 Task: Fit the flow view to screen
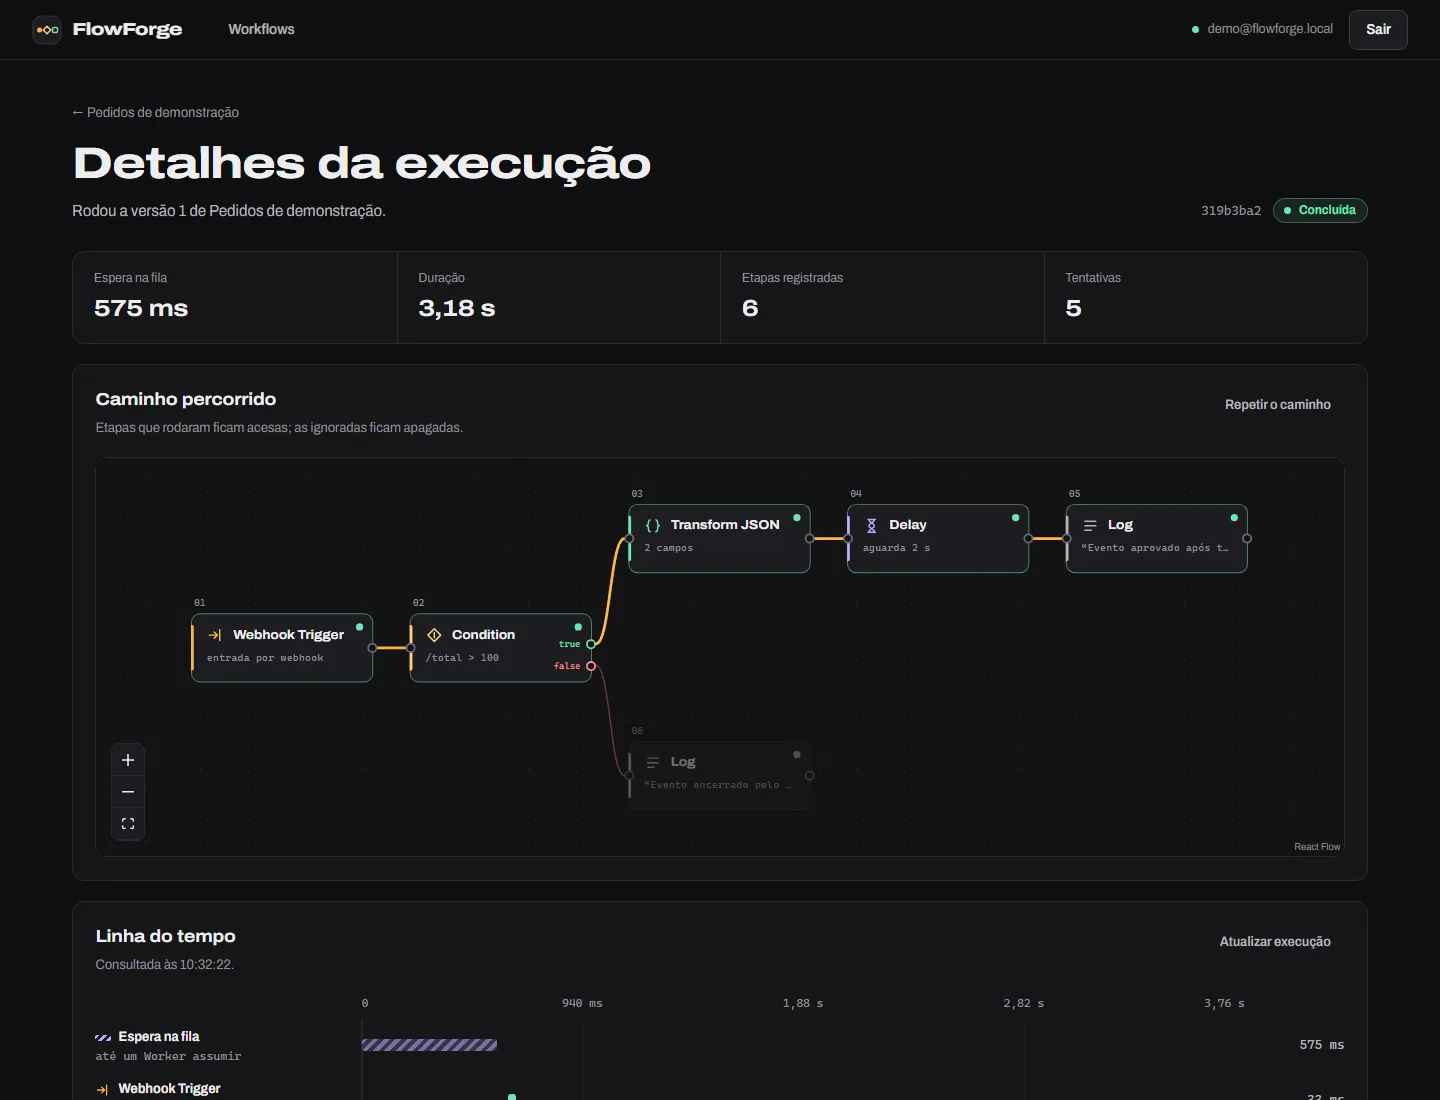tap(128, 824)
